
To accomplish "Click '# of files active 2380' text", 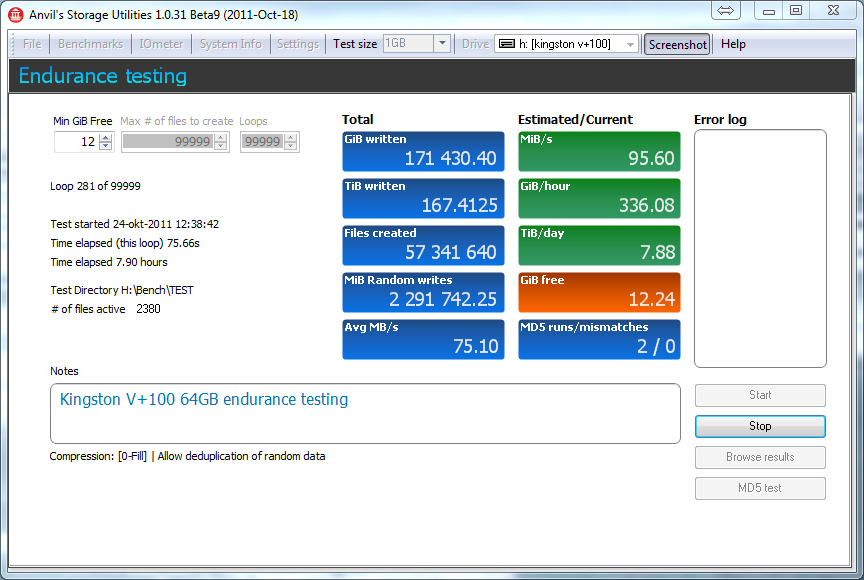I will click(105, 309).
